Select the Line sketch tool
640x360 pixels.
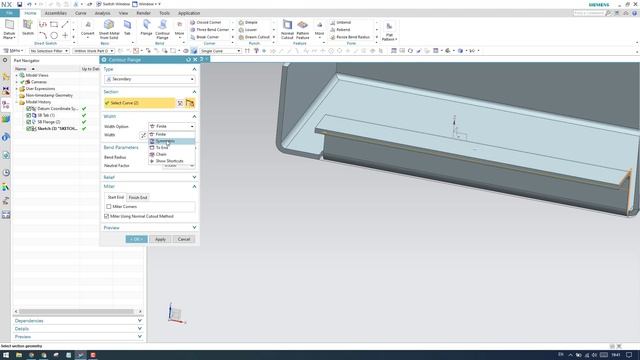[64, 24]
